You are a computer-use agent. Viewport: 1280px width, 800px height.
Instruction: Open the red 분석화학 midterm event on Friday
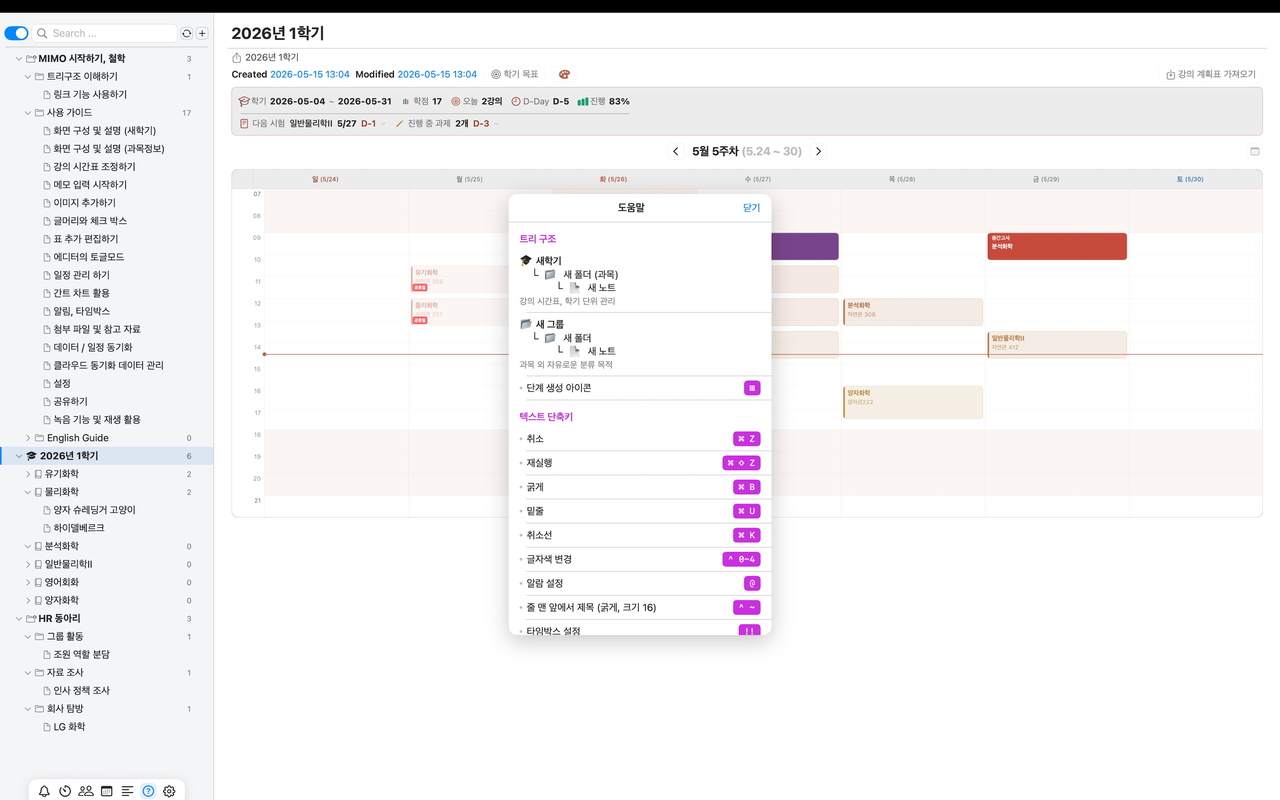(x=1057, y=246)
